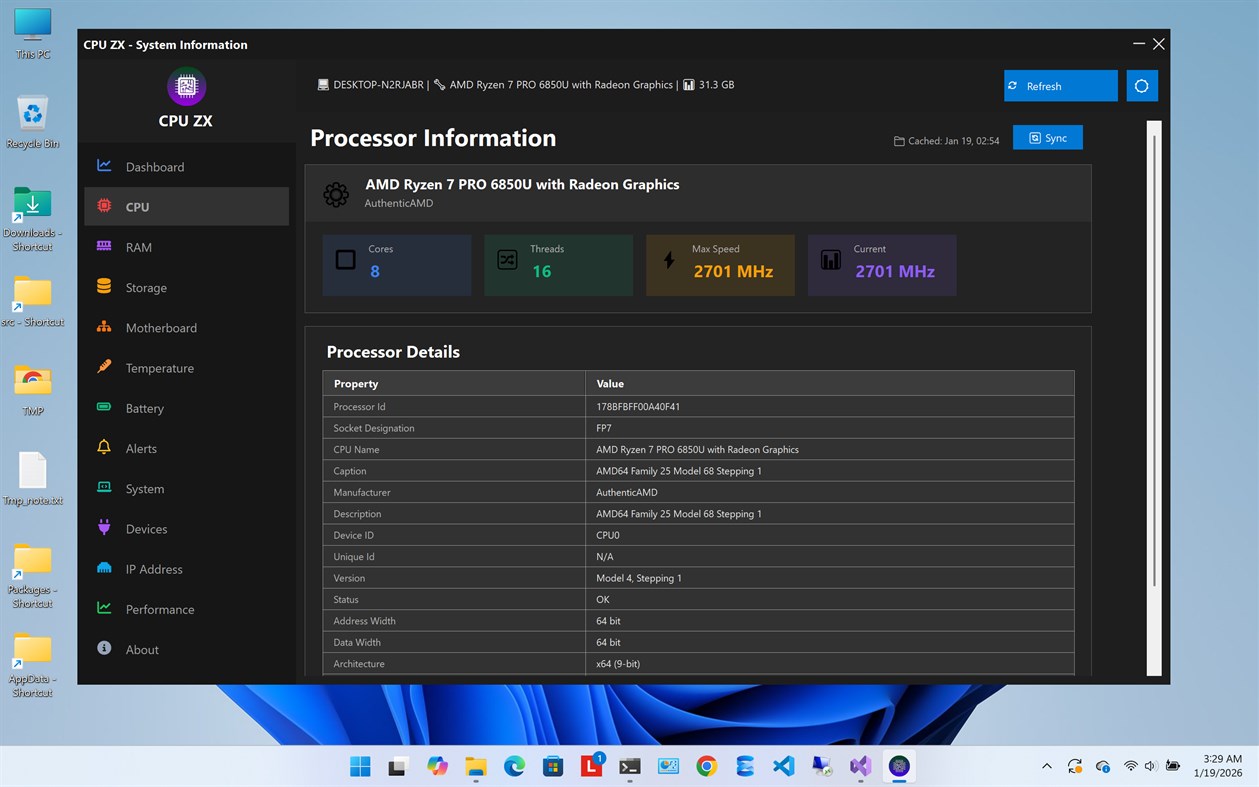
Task: Launch Chrome from the taskbar
Action: pos(706,766)
